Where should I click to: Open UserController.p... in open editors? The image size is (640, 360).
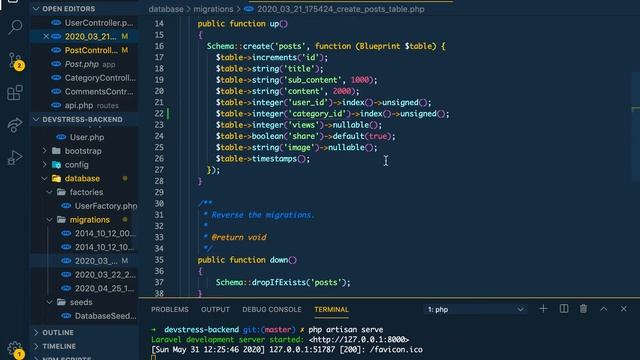pos(84,22)
